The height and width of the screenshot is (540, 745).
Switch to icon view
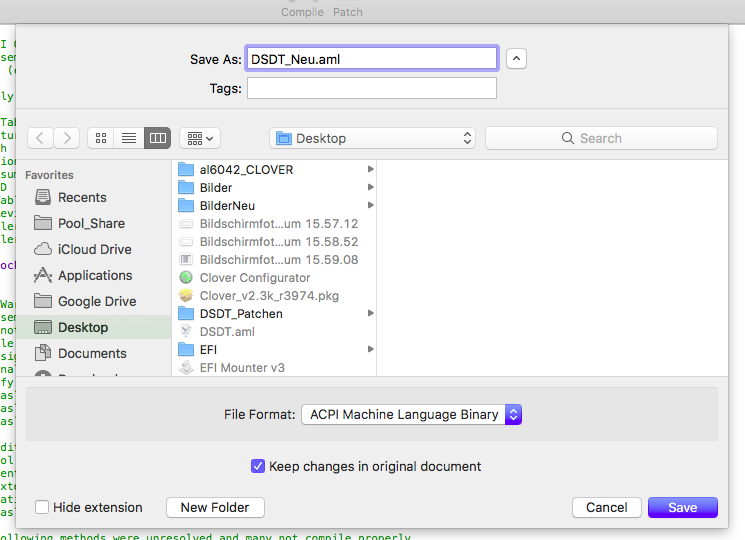click(101, 138)
